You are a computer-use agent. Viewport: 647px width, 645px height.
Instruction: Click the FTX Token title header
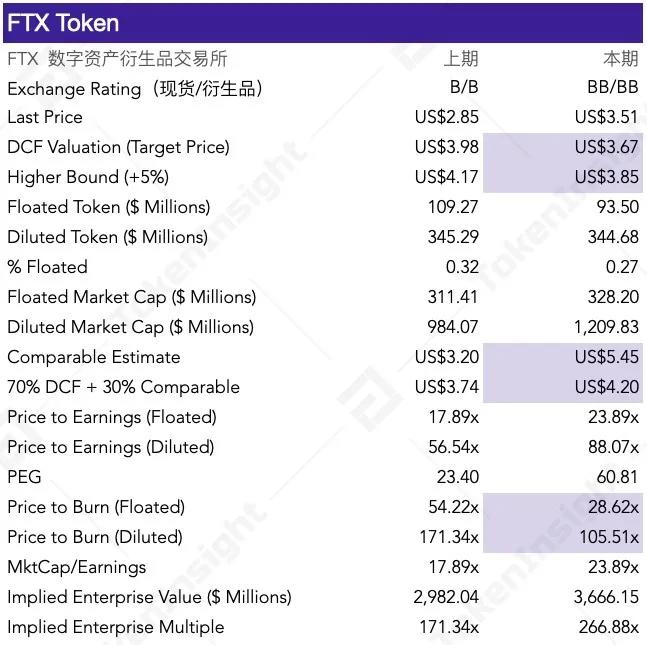click(63, 23)
